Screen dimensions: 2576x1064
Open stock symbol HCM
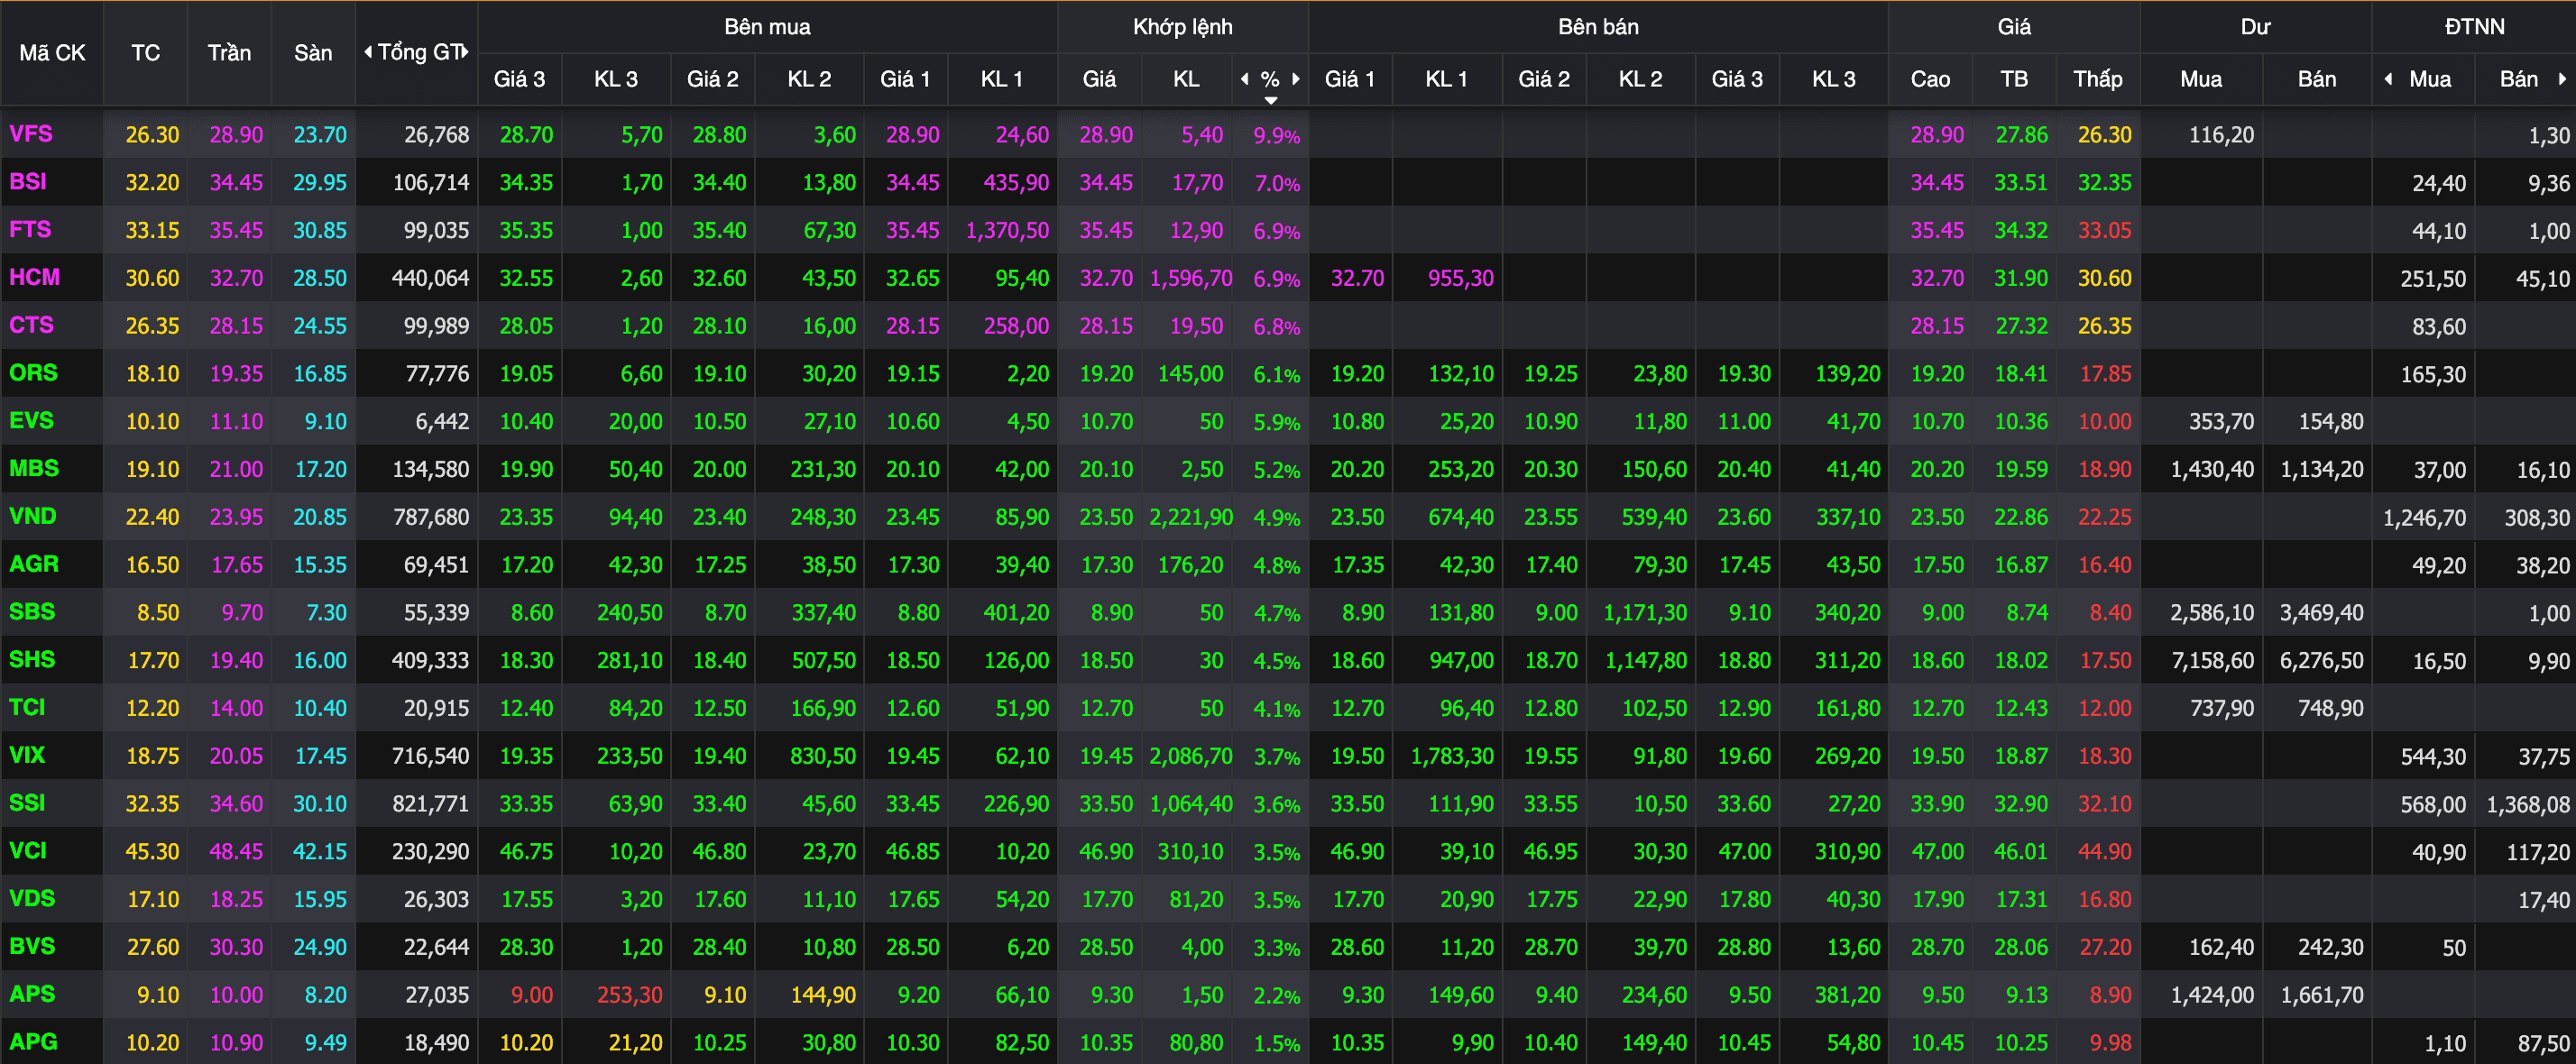[34, 277]
